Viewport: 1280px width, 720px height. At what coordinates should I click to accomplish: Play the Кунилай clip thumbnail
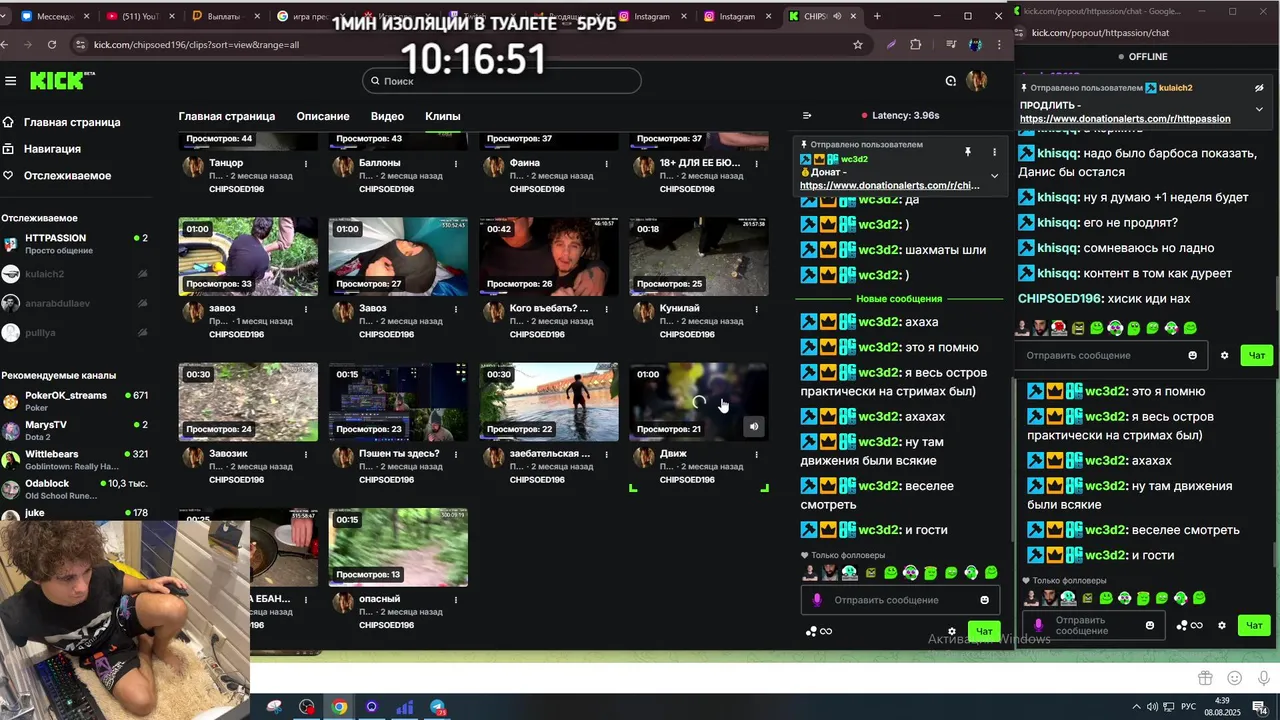[x=699, y=256]
